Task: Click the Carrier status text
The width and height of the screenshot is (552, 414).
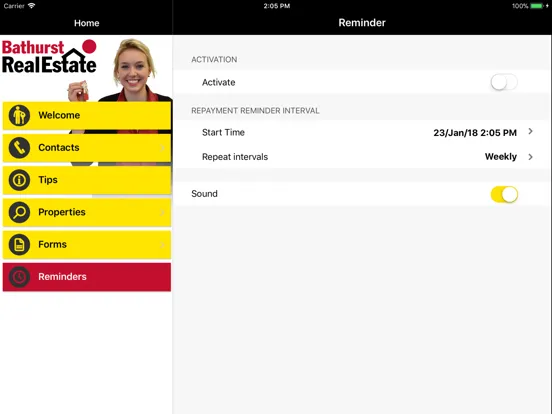Action: pos(14,6)
